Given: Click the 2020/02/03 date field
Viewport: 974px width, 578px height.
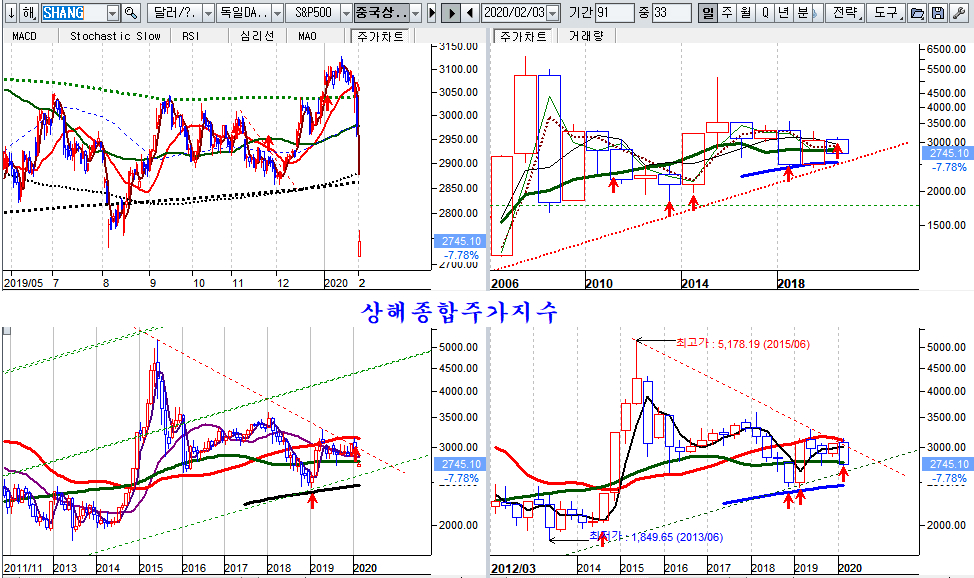Looking at the screenshot, I should tap(514, 12).
